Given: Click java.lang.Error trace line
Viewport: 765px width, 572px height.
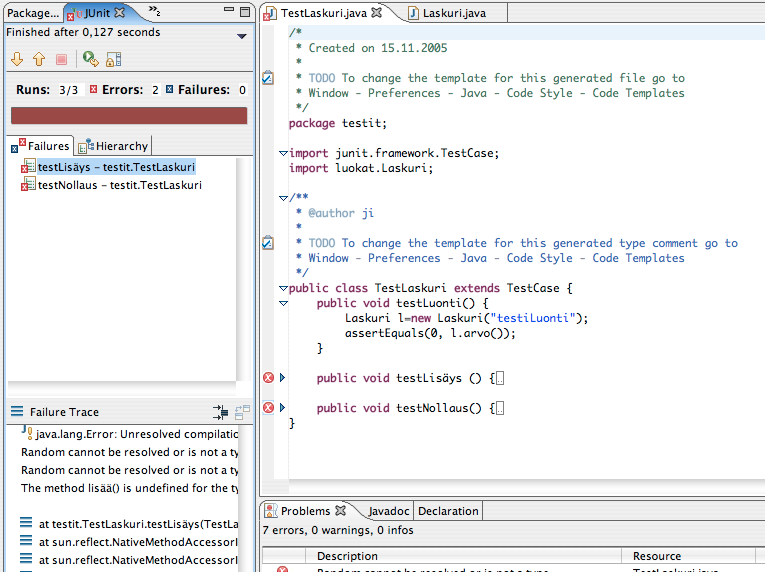Looking at the screenshot, I should pyautogui.click(x=129, y=434).
